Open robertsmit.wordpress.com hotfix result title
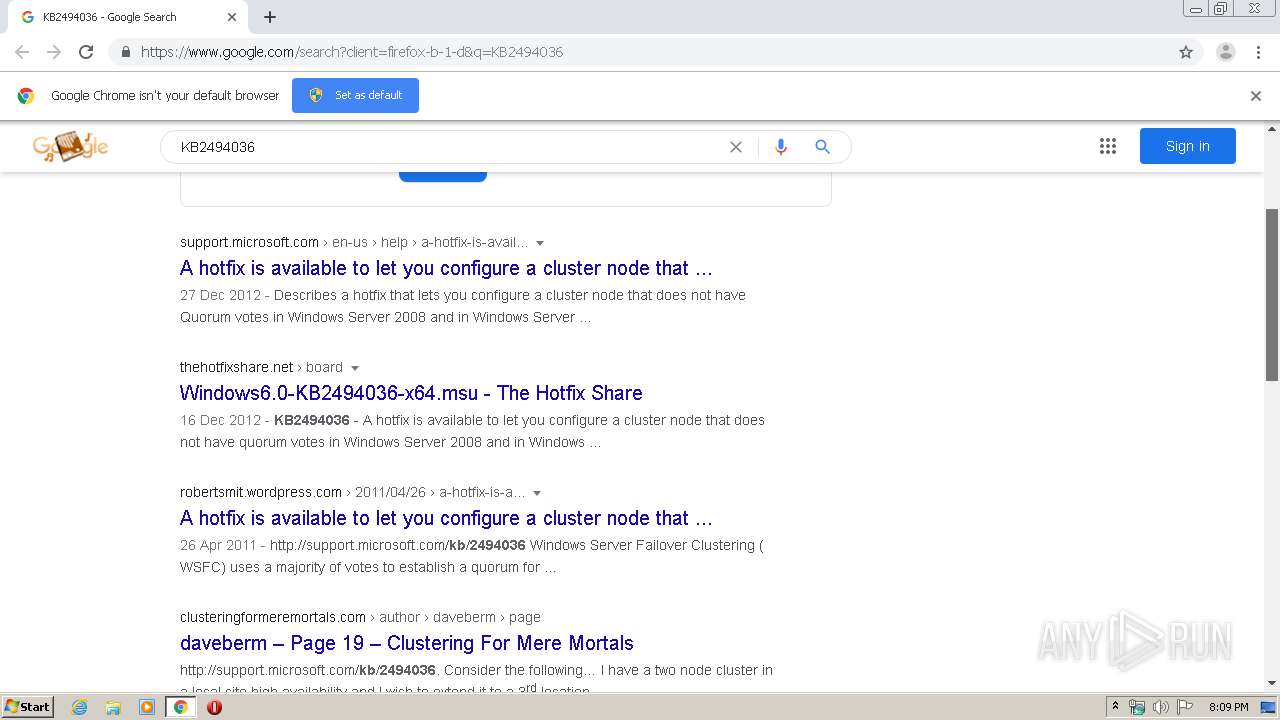 click(x=446, y=518)
